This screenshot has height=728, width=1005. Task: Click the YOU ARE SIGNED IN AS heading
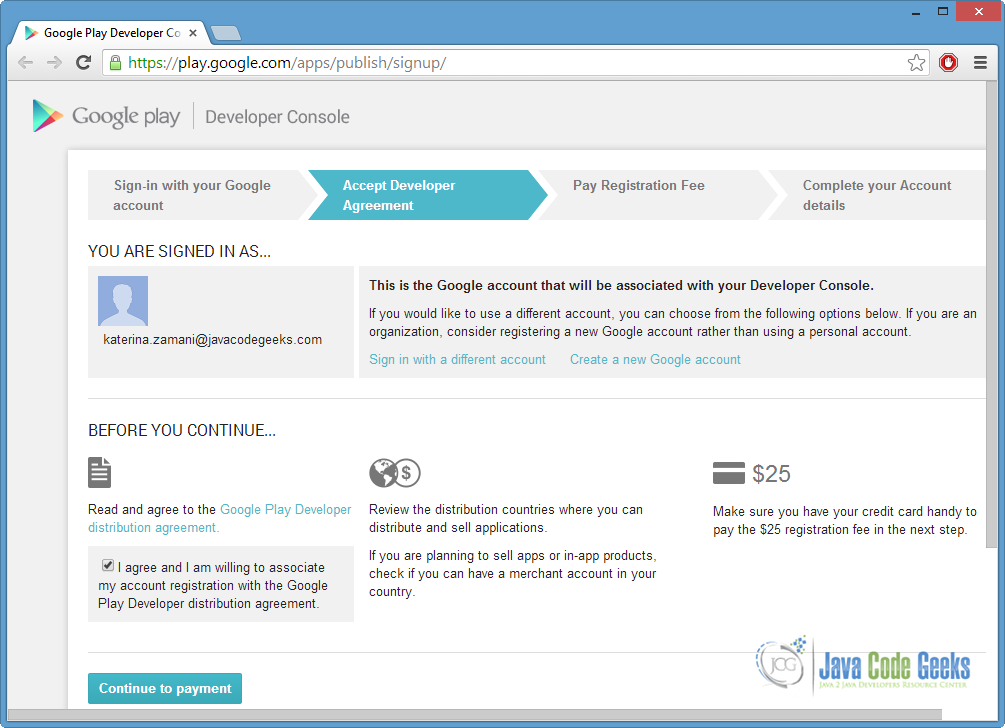click(x=179, y=251)
